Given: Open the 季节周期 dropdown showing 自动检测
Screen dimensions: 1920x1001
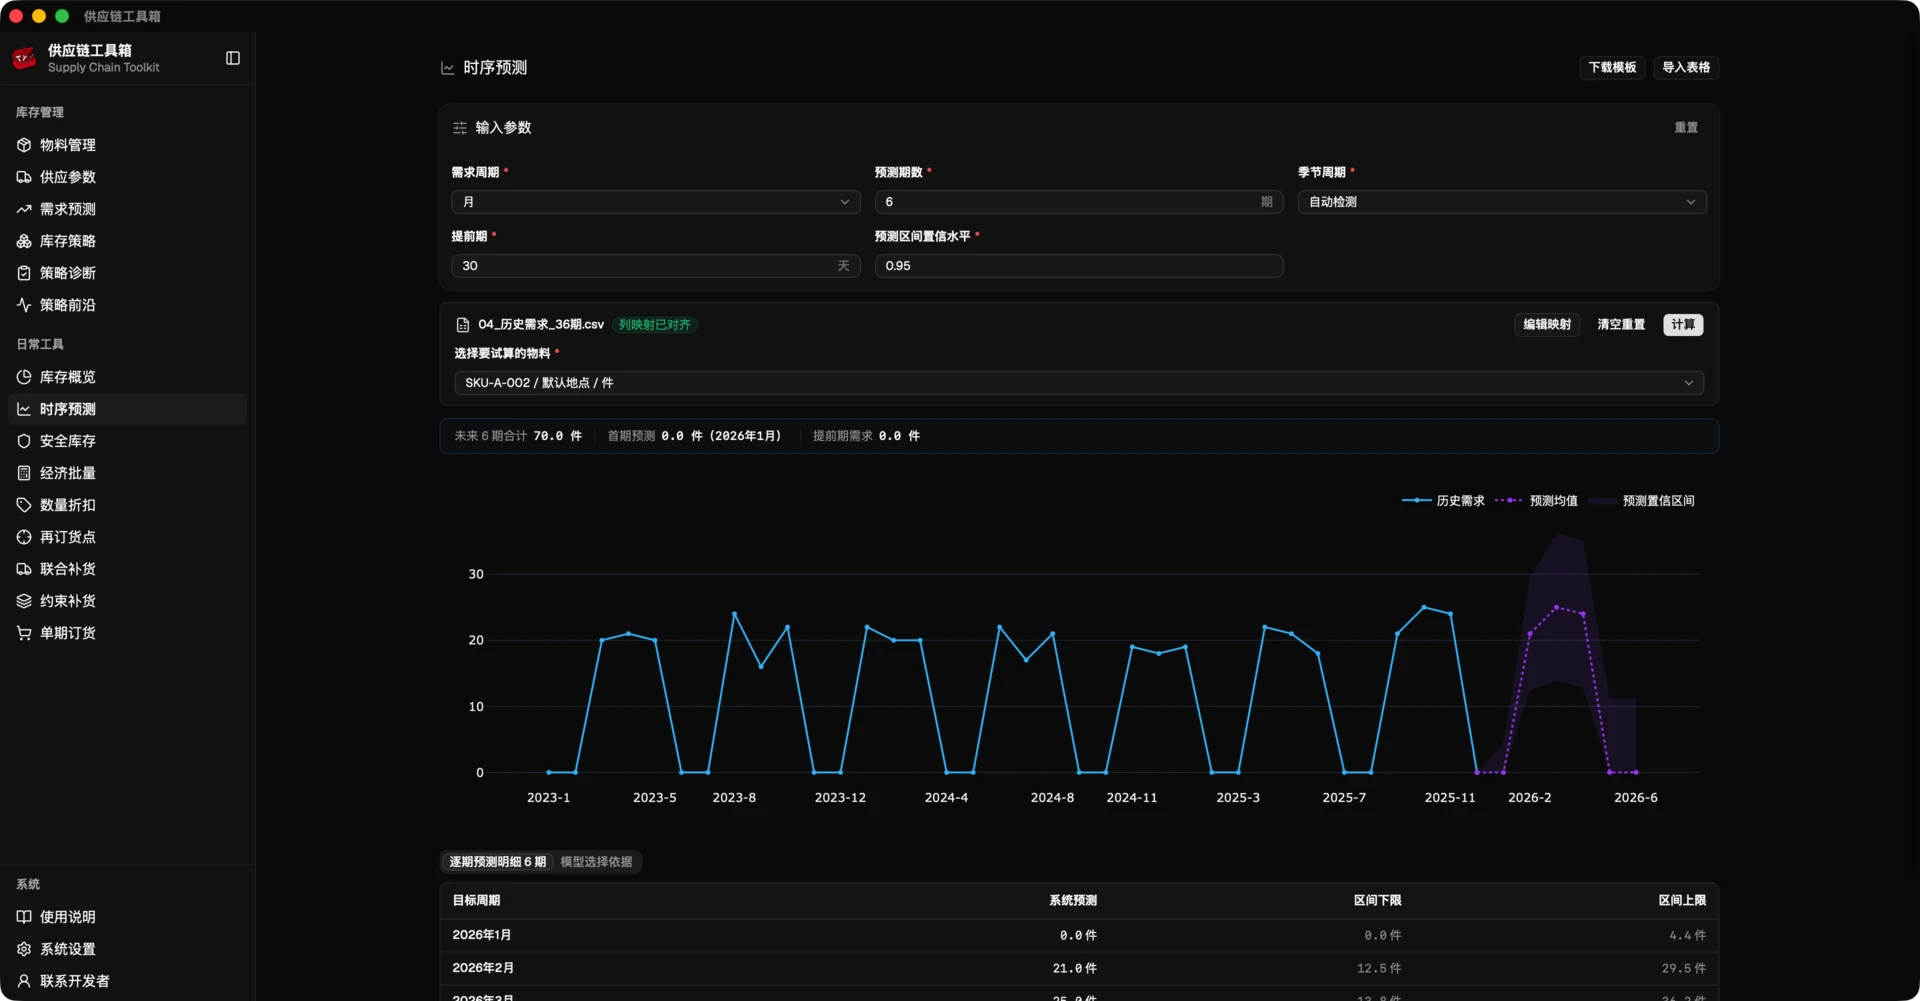Looking at the screenshot, I should click(1502, 202).
